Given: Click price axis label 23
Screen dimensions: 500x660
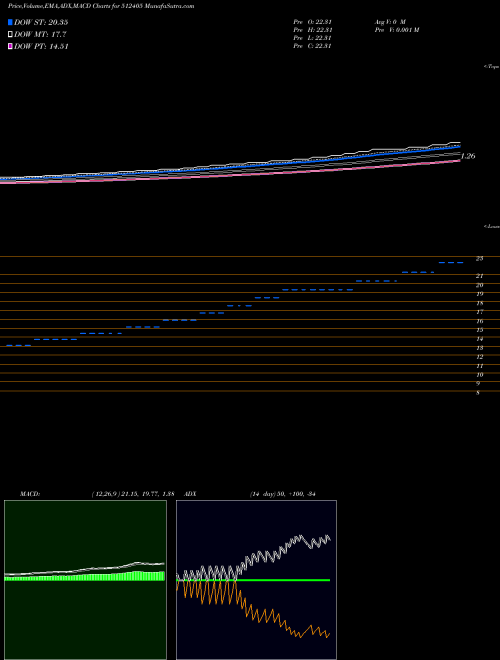Looking at the screenshot, I should point(479,258).
